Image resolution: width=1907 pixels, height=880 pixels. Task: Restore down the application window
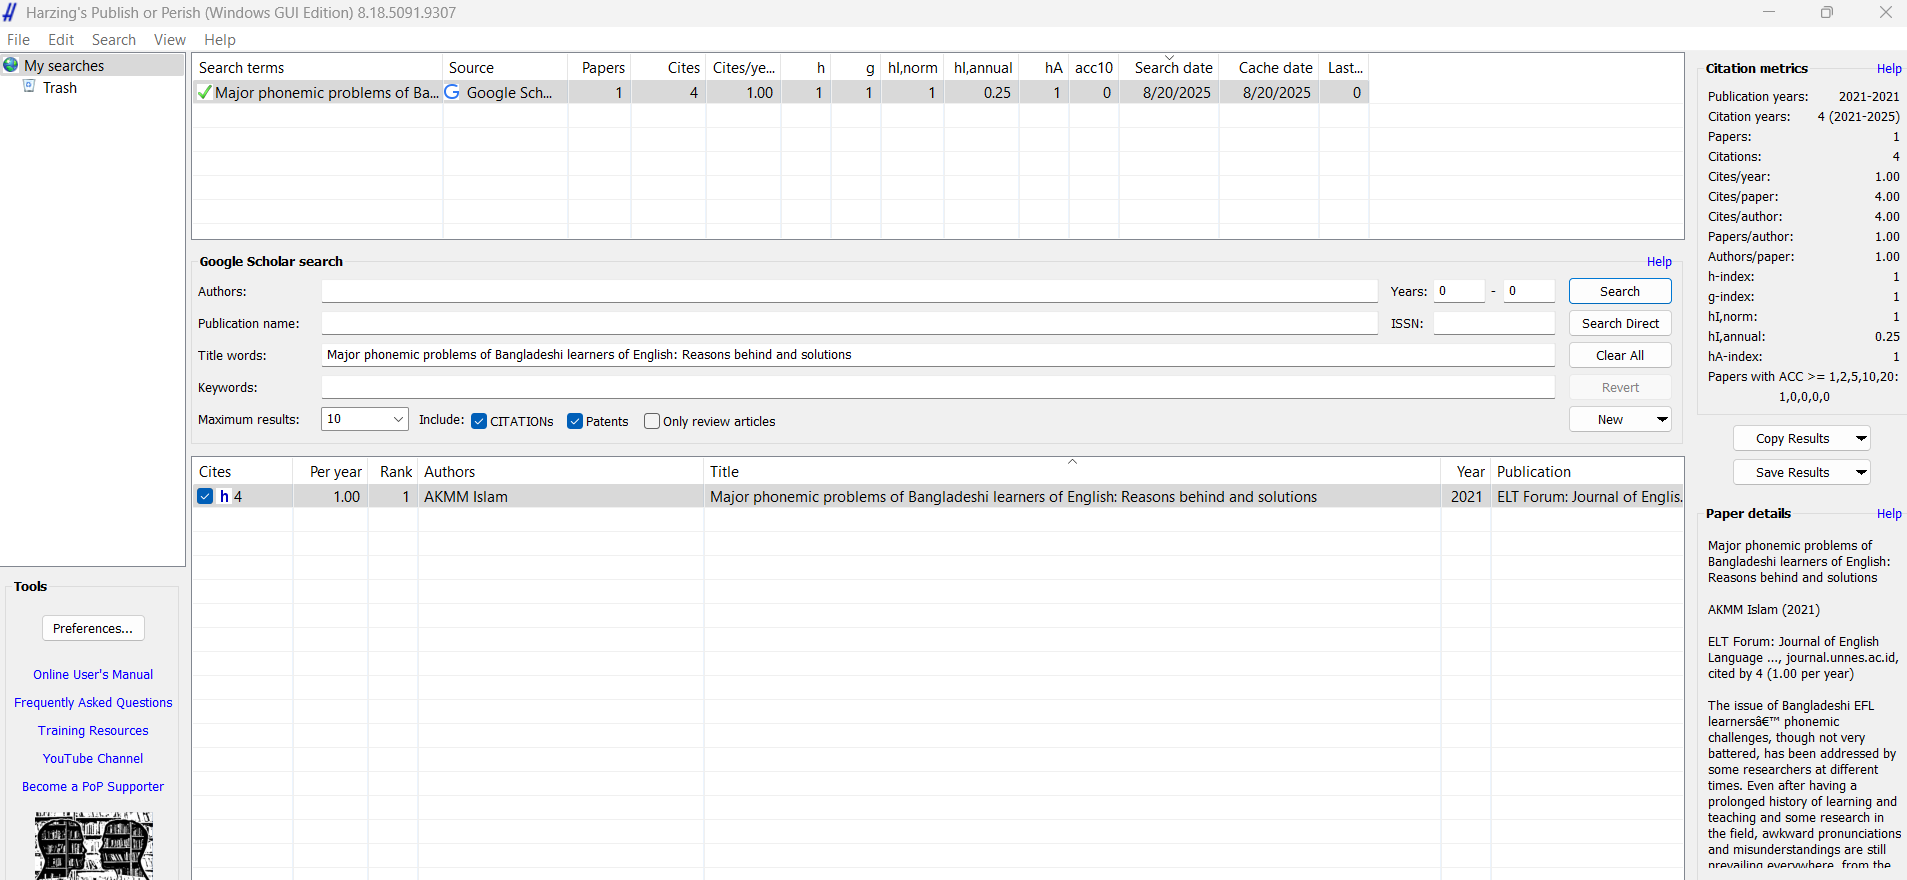click(1826, 12)
